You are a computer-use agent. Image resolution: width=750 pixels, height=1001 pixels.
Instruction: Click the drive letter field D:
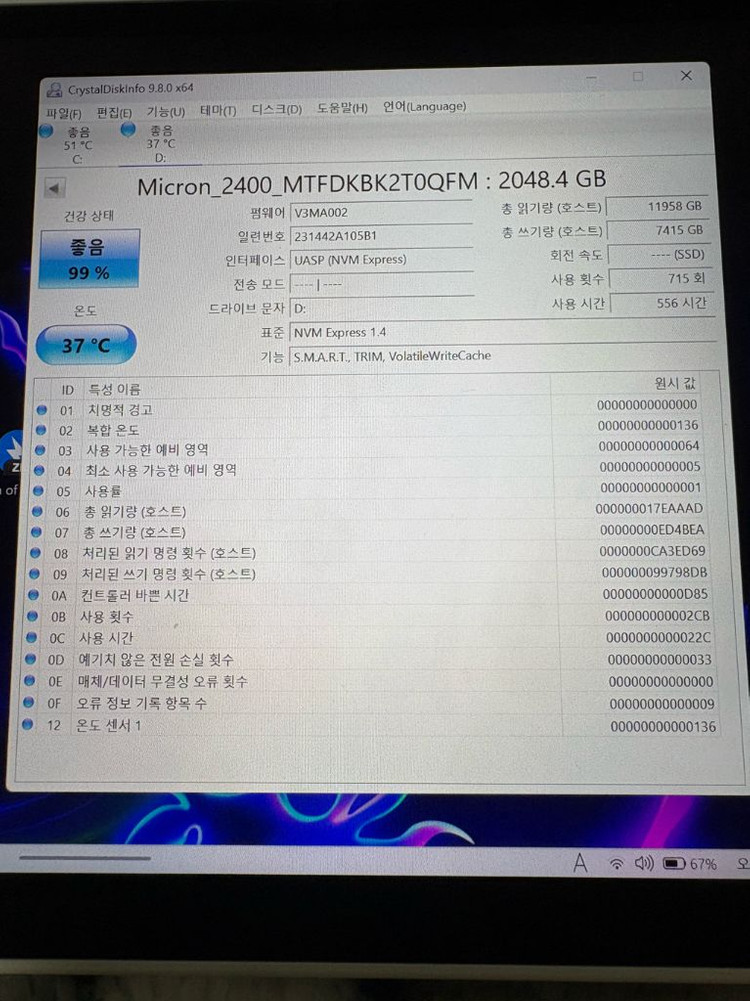tap(382, 308)
